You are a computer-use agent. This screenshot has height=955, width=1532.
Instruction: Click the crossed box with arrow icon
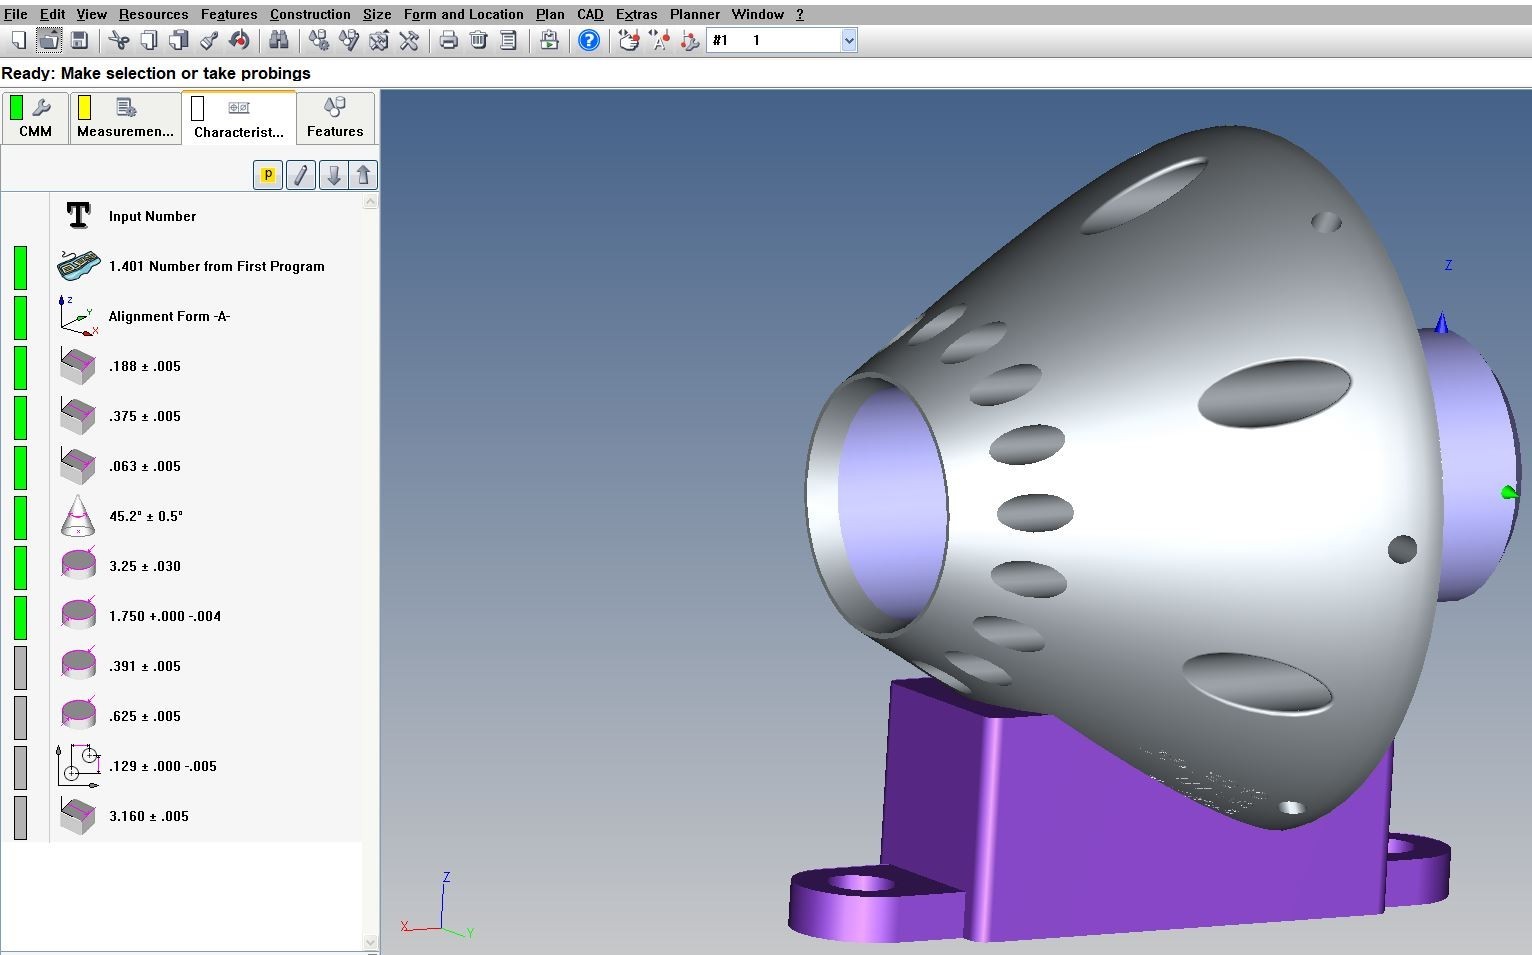click(x=379, y=40)
